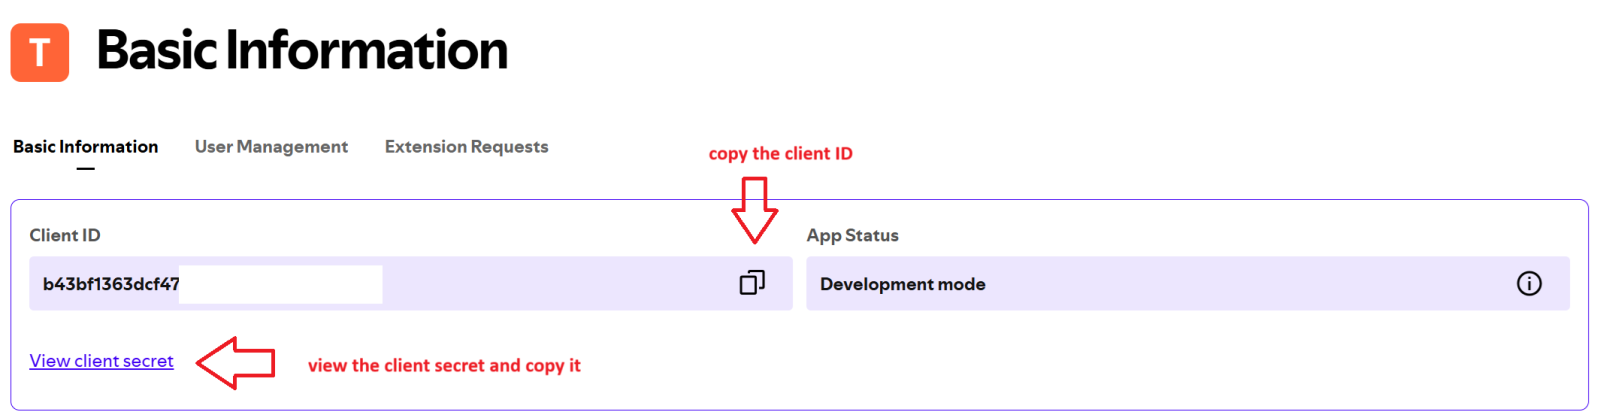
Task: Open the View client secret link
Action: (101, 361)
